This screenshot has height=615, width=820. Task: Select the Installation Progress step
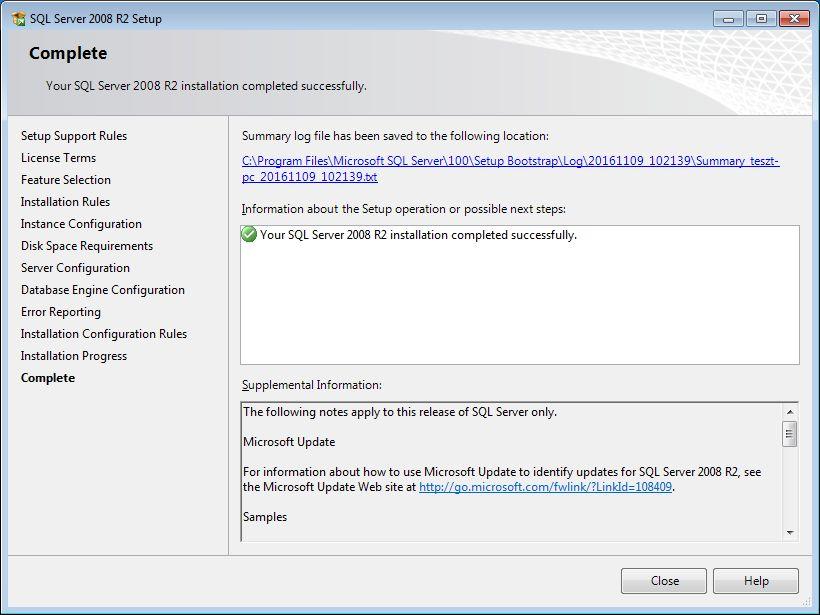74,356
